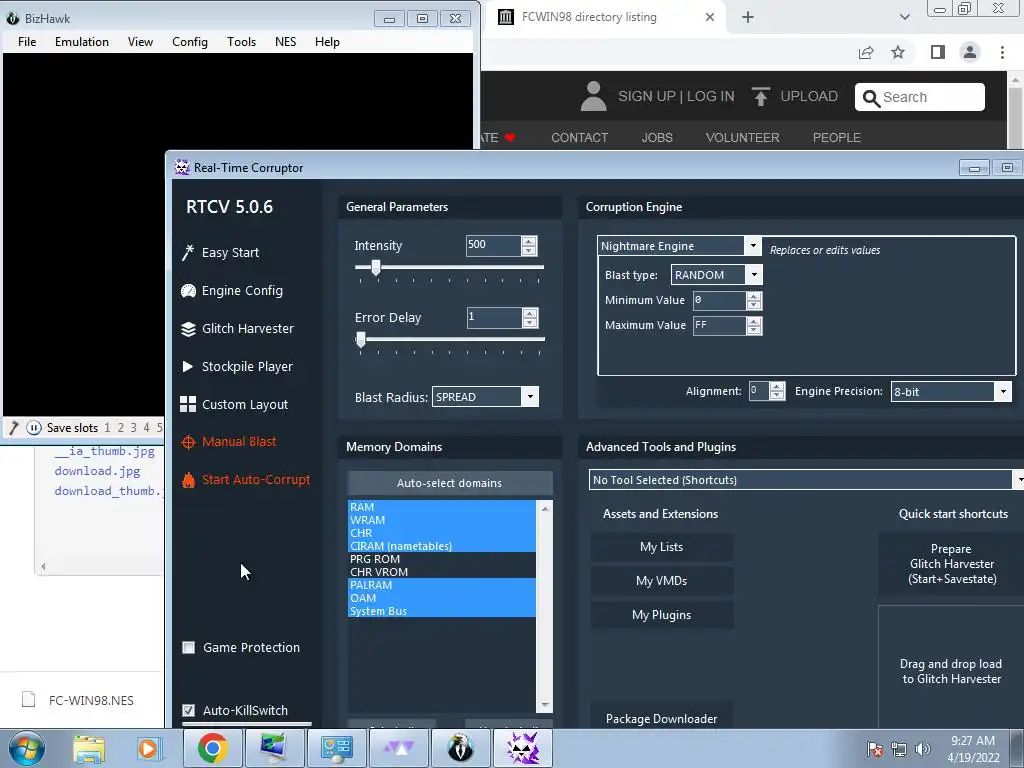
Task: Open BizHawk Config menu
Action: tap(190, 42)
